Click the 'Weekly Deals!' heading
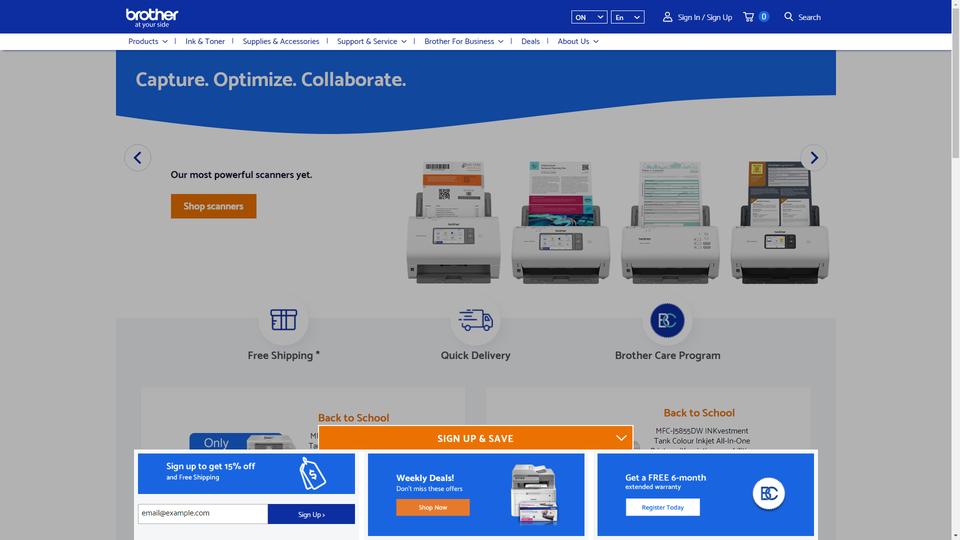This screenshot has height=540, width=960. click(425, 478)
